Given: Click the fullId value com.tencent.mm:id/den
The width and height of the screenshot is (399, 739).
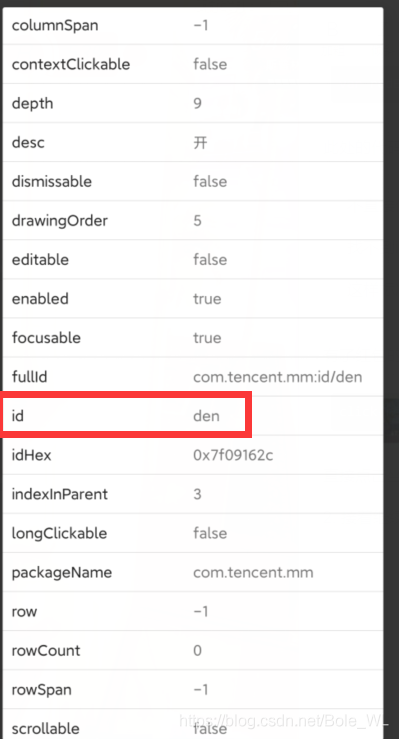Looking at the screenshot, I should [x=277, y=377].
